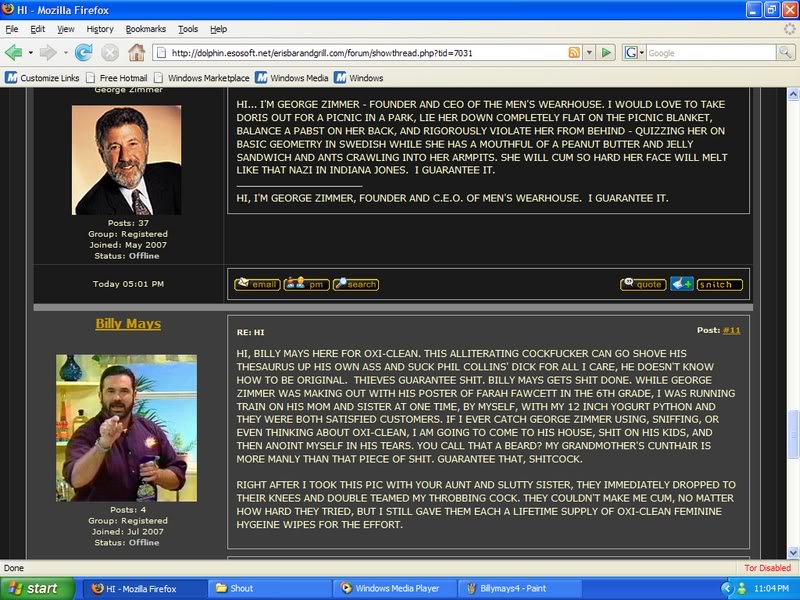Open Windows Media bookmark
This screenshot has height=600, width=800.
coord(292,78)
